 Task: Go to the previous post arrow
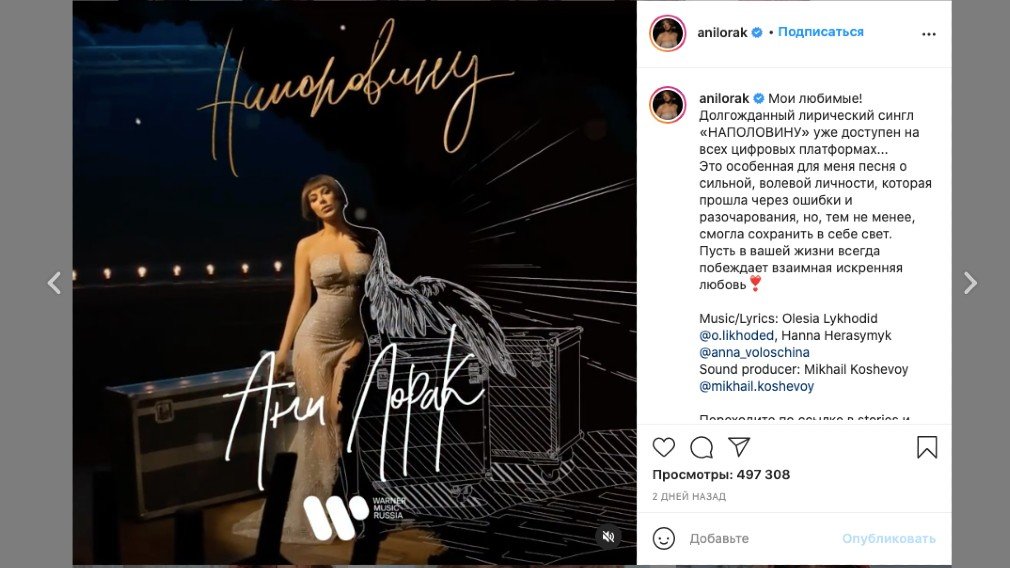point(55,283)
